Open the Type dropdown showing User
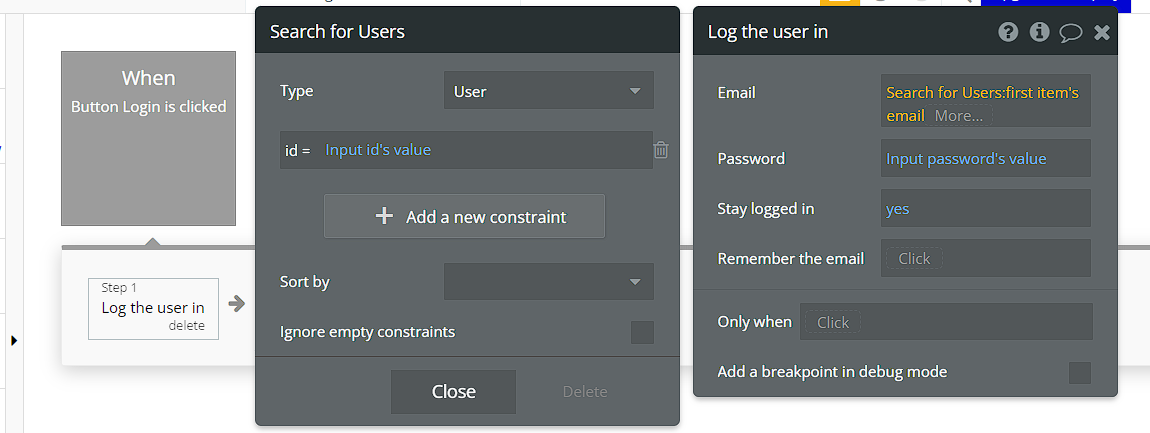 (x=549, y=91)
